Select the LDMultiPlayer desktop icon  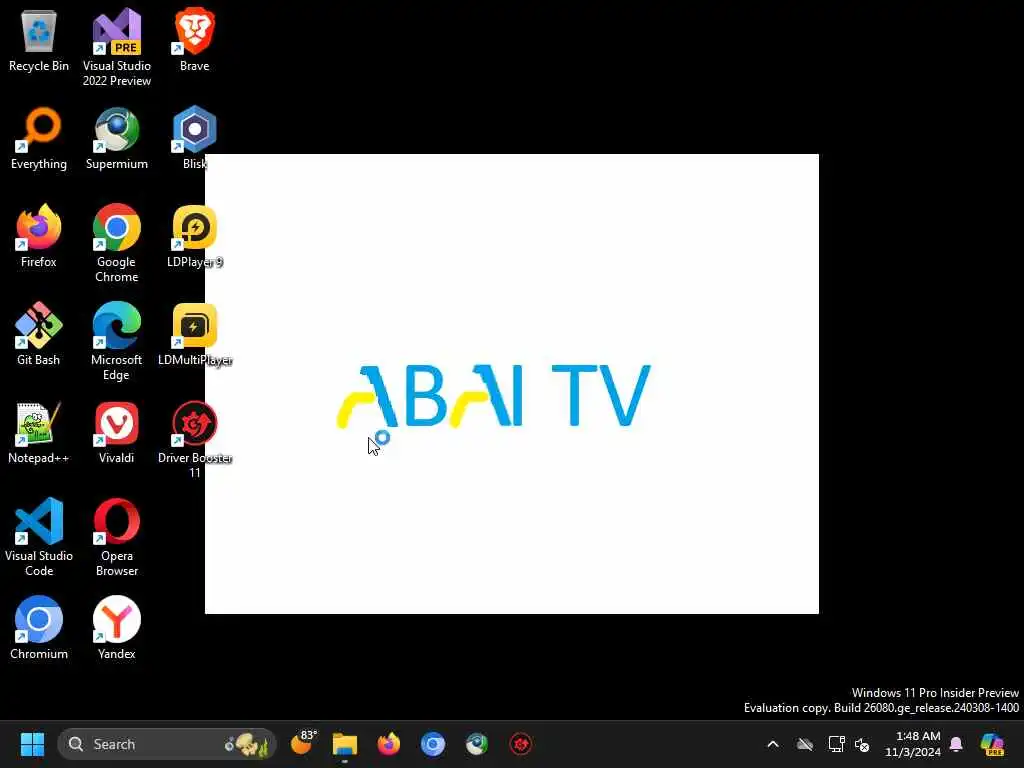(195, 334)
